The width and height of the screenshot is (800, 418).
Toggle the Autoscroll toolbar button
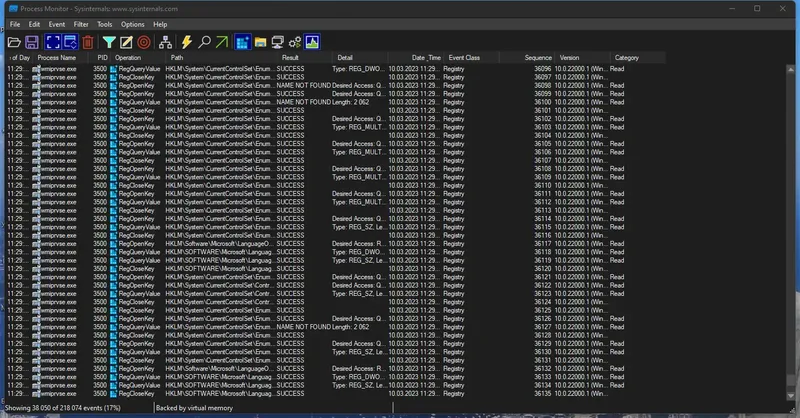pos(70,42)
